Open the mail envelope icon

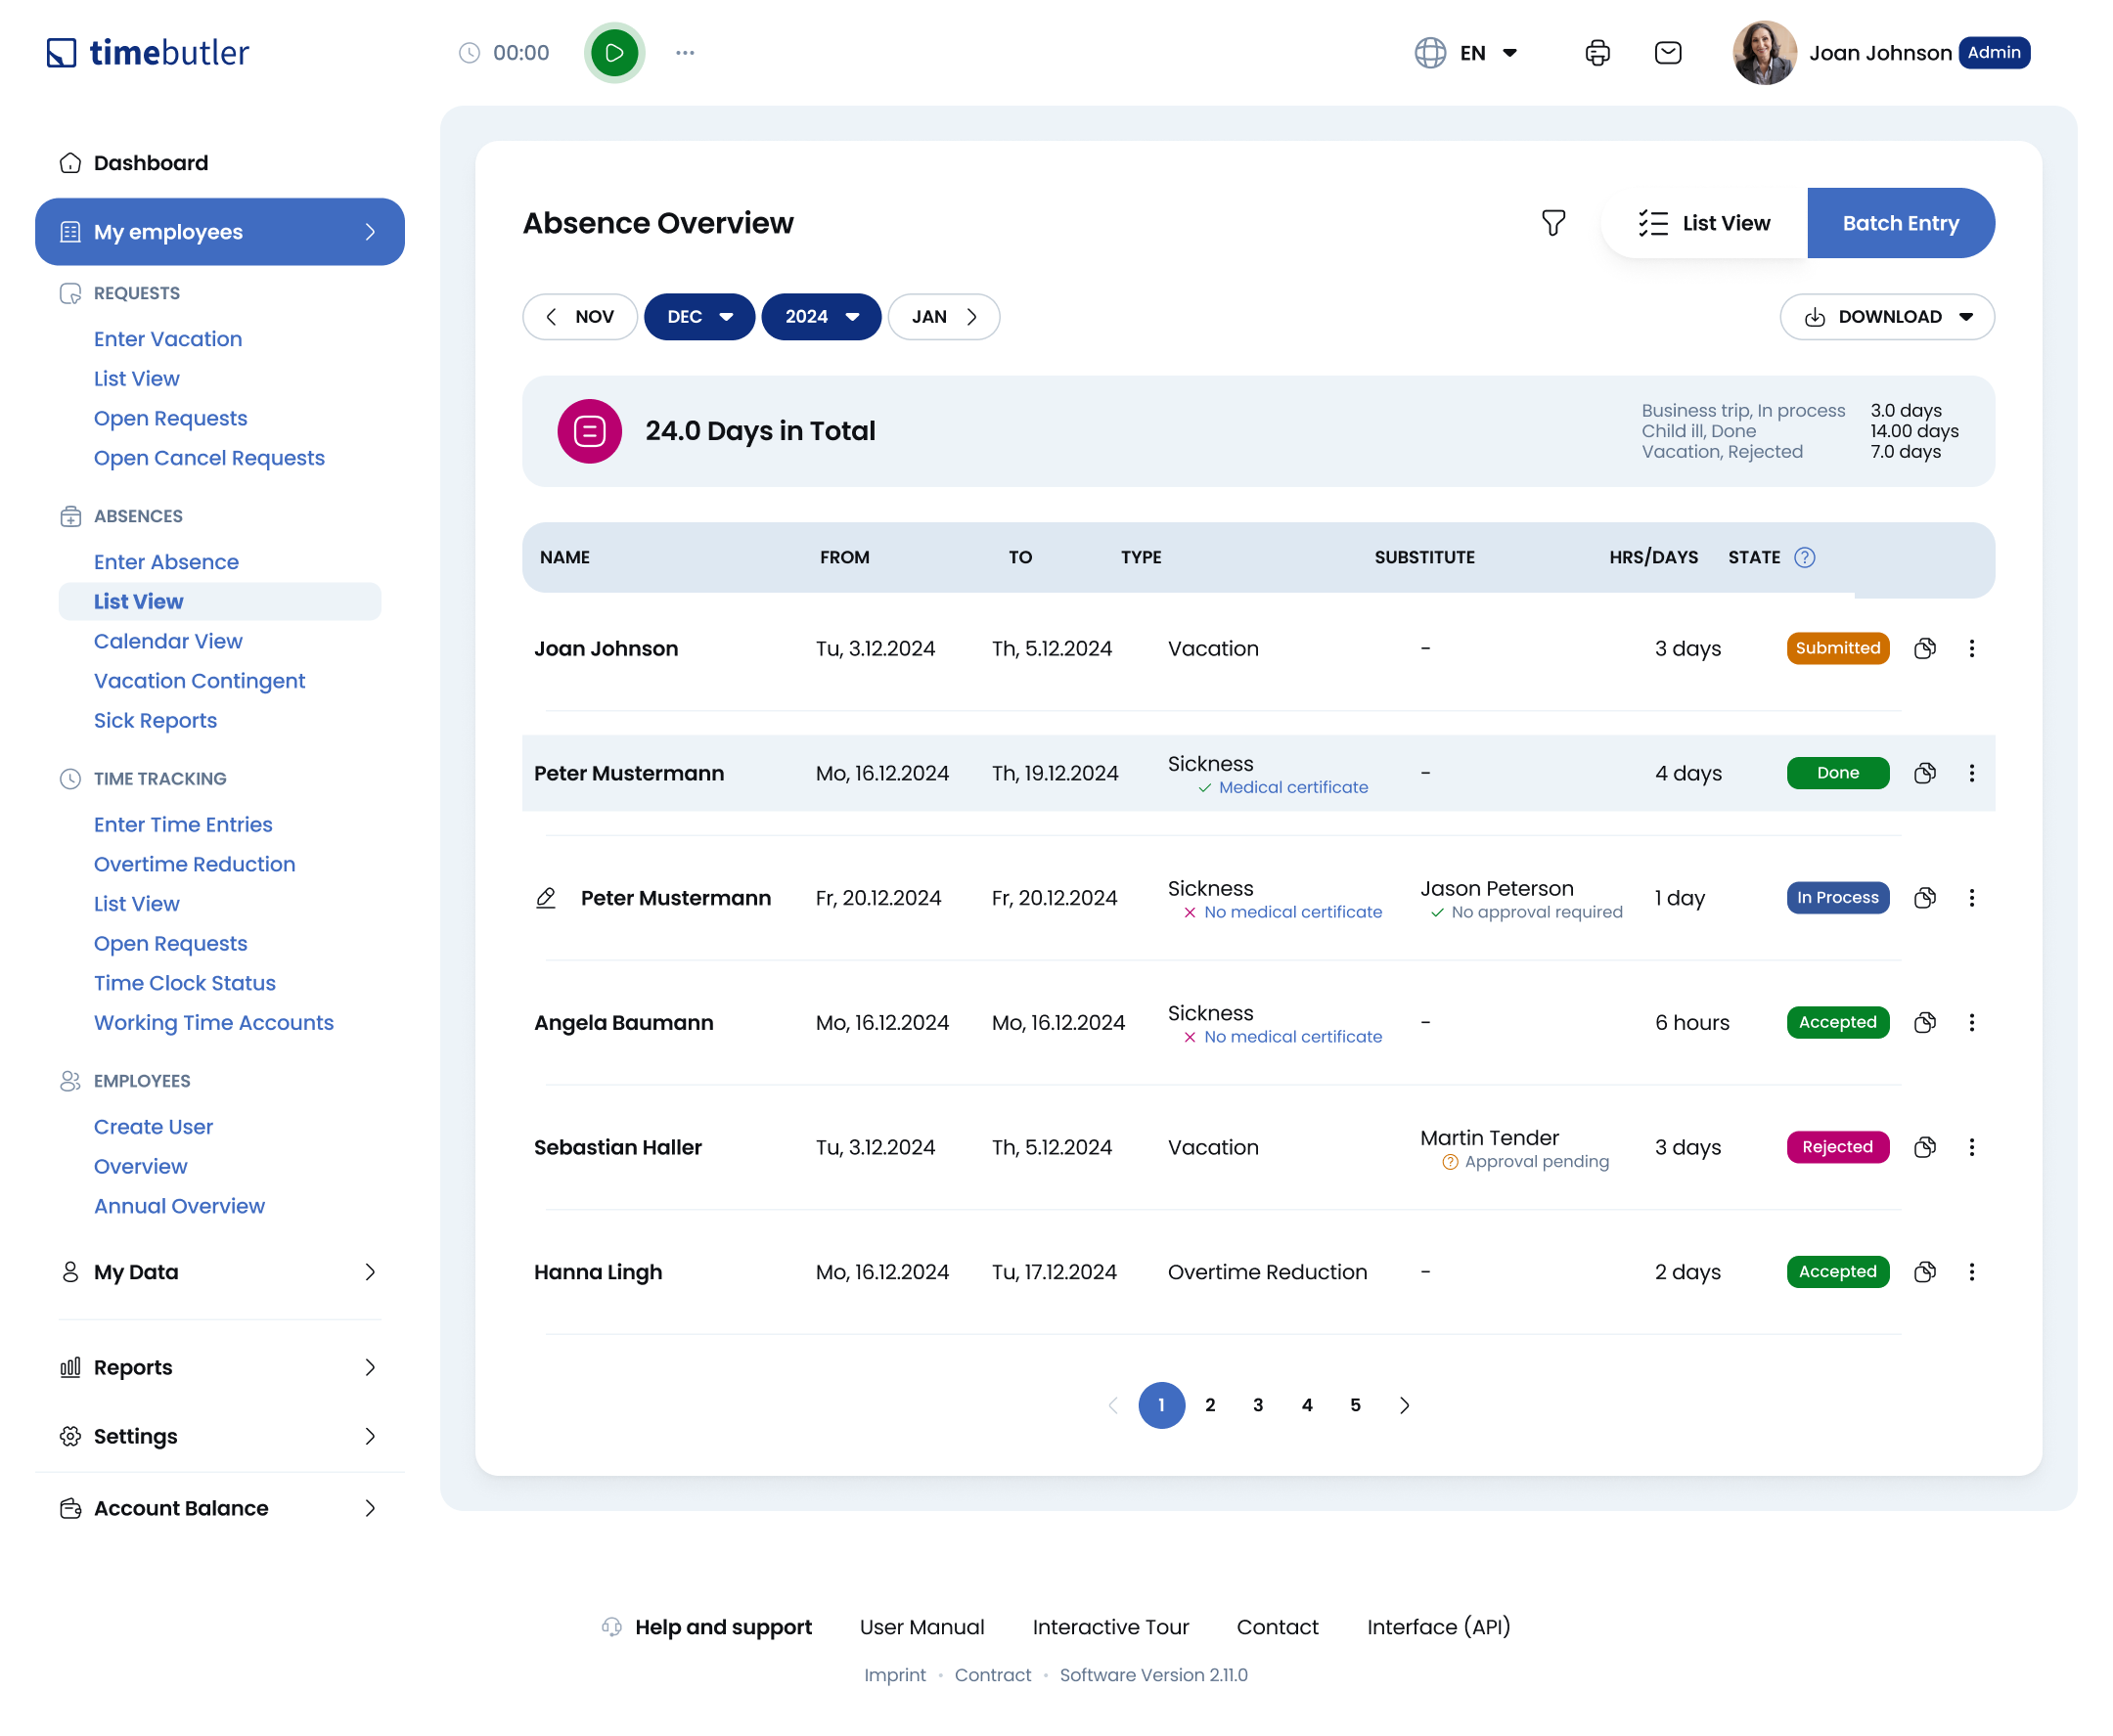click(1668, 53)
